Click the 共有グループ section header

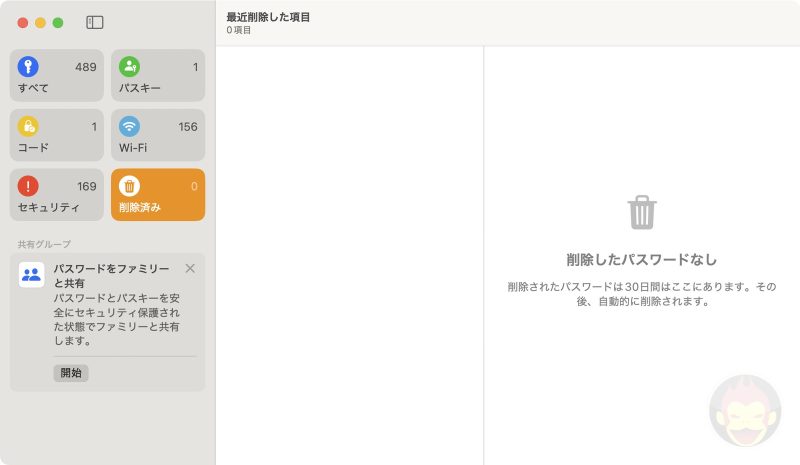click(44, 244)
